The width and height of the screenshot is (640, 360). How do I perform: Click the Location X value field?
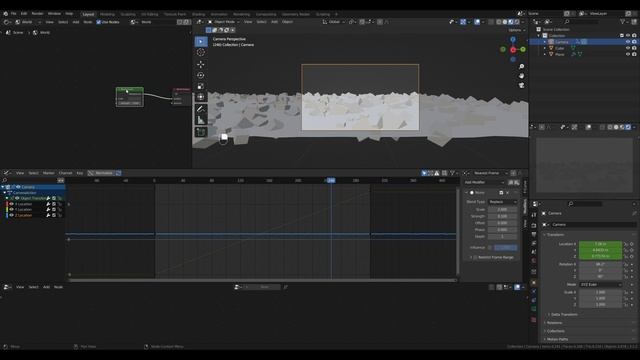point(600,244)
